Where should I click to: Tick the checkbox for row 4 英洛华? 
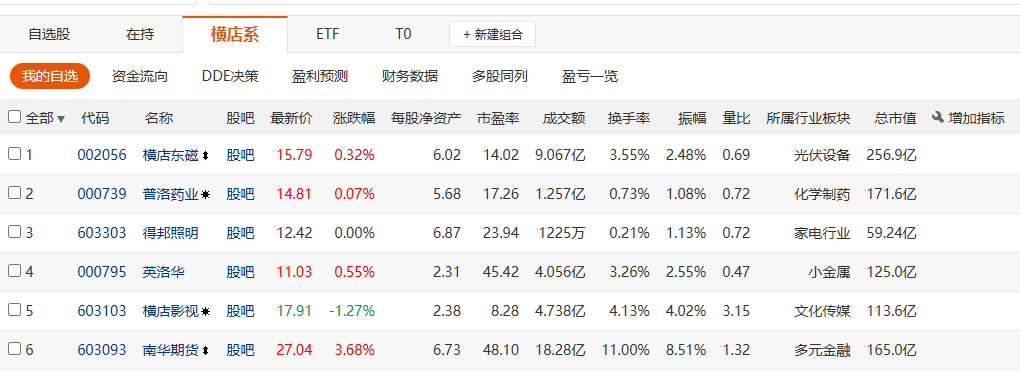[x=14, y=271]
